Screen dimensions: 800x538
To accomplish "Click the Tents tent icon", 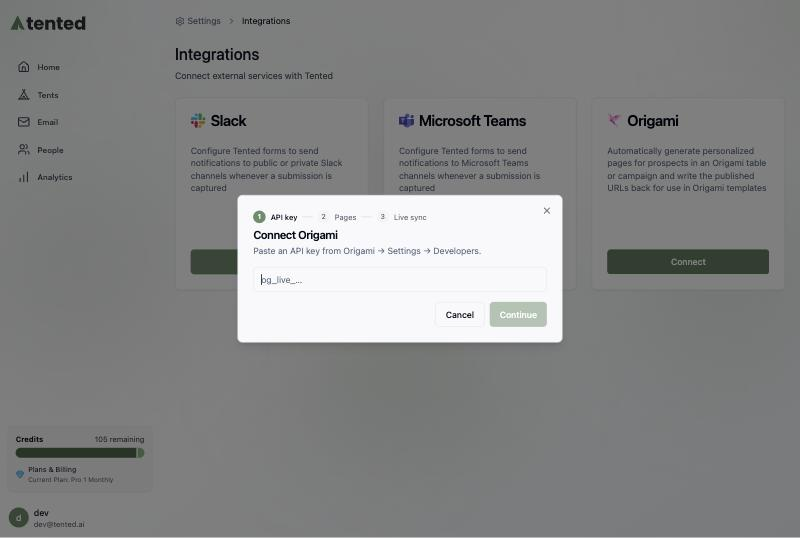I will 23,94.
